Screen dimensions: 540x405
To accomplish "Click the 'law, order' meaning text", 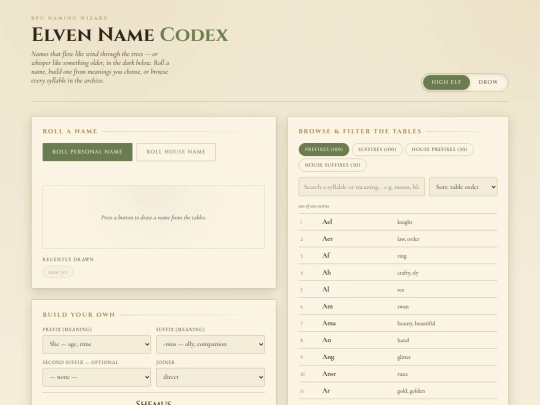I will point(408,239).
